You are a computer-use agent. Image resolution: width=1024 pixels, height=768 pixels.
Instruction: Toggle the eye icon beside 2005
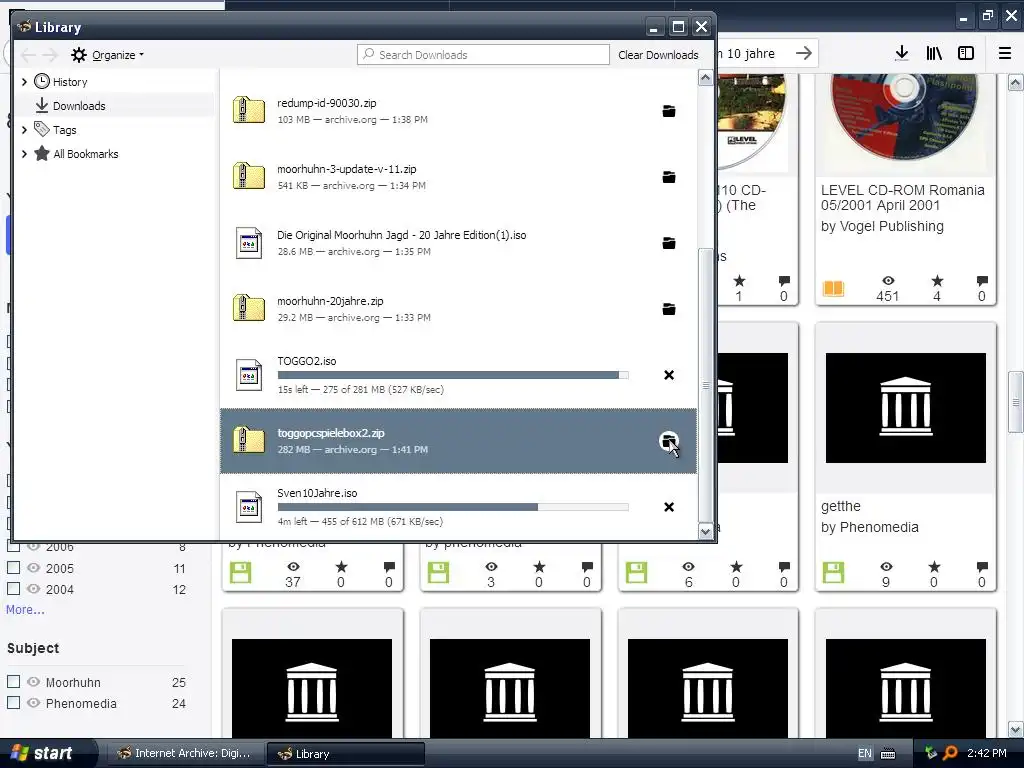[33, 568]
